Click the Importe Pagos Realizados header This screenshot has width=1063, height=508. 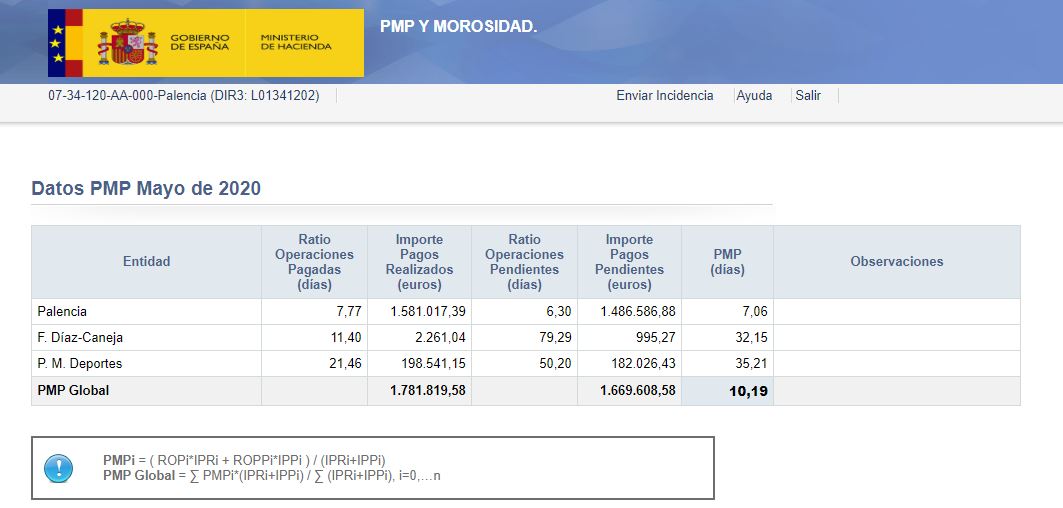pos(419,262)
